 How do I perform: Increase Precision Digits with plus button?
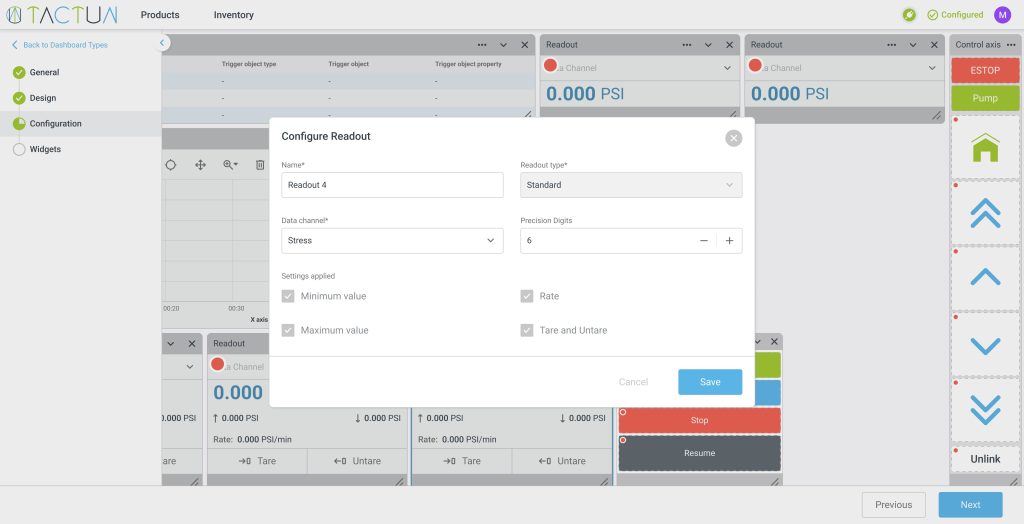pos(729,240)
